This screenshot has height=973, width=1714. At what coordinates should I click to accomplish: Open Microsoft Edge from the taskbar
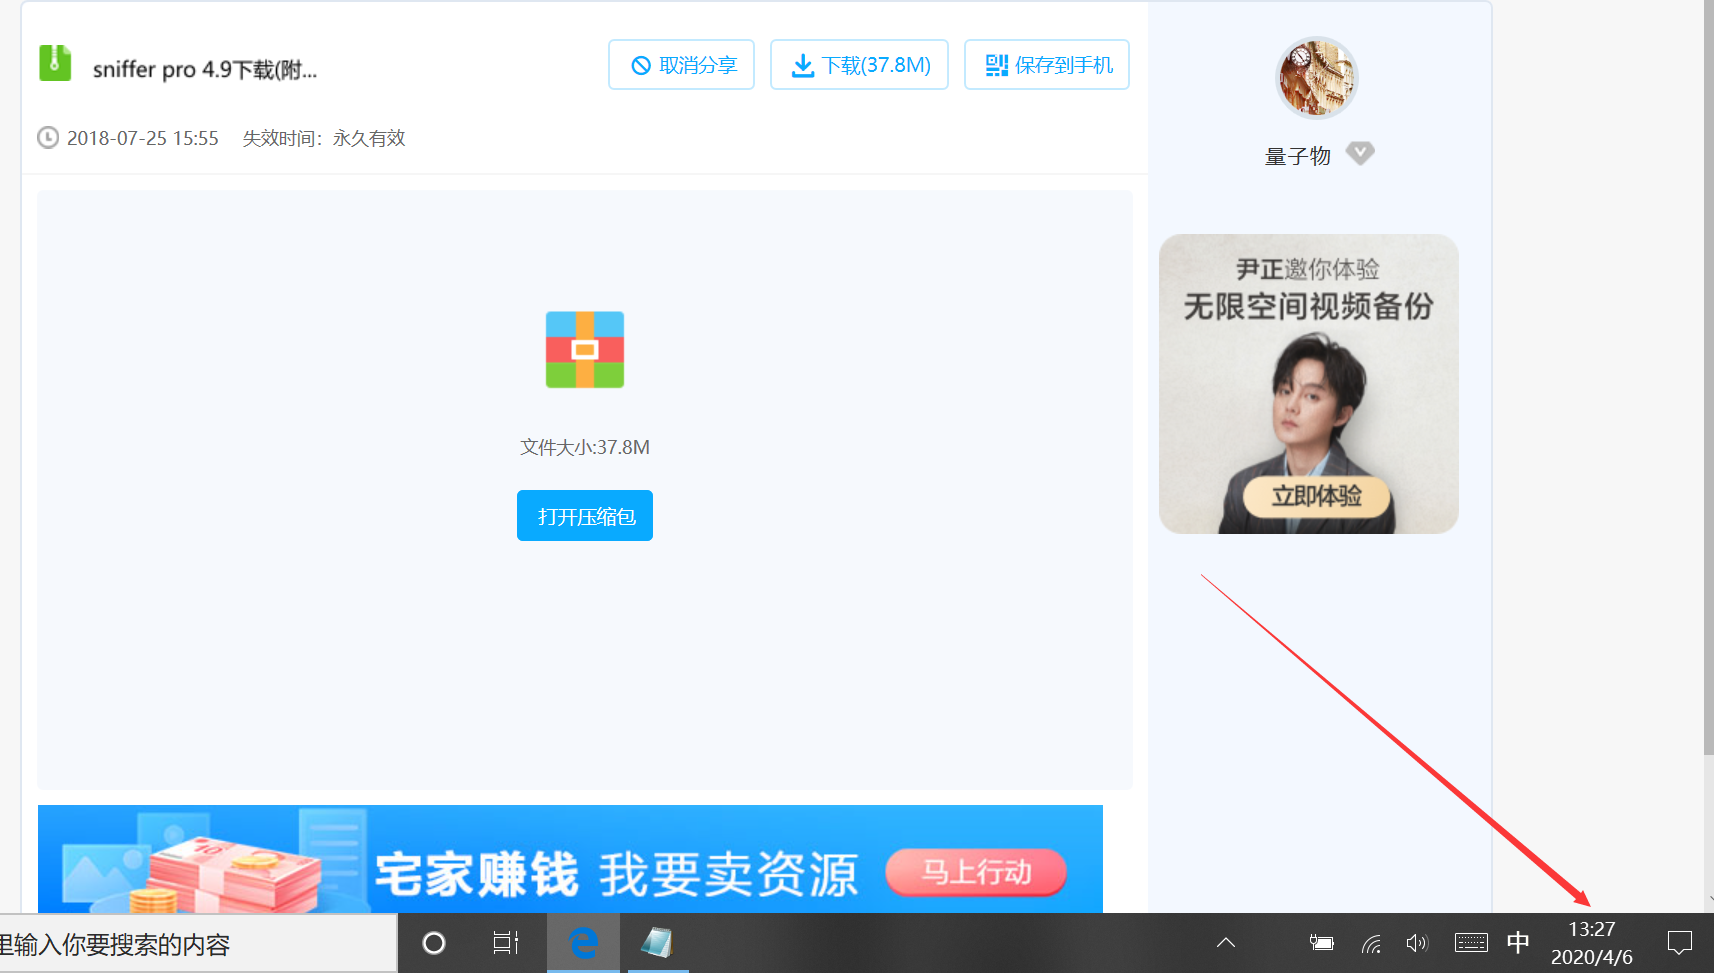[x=583, y=942]
